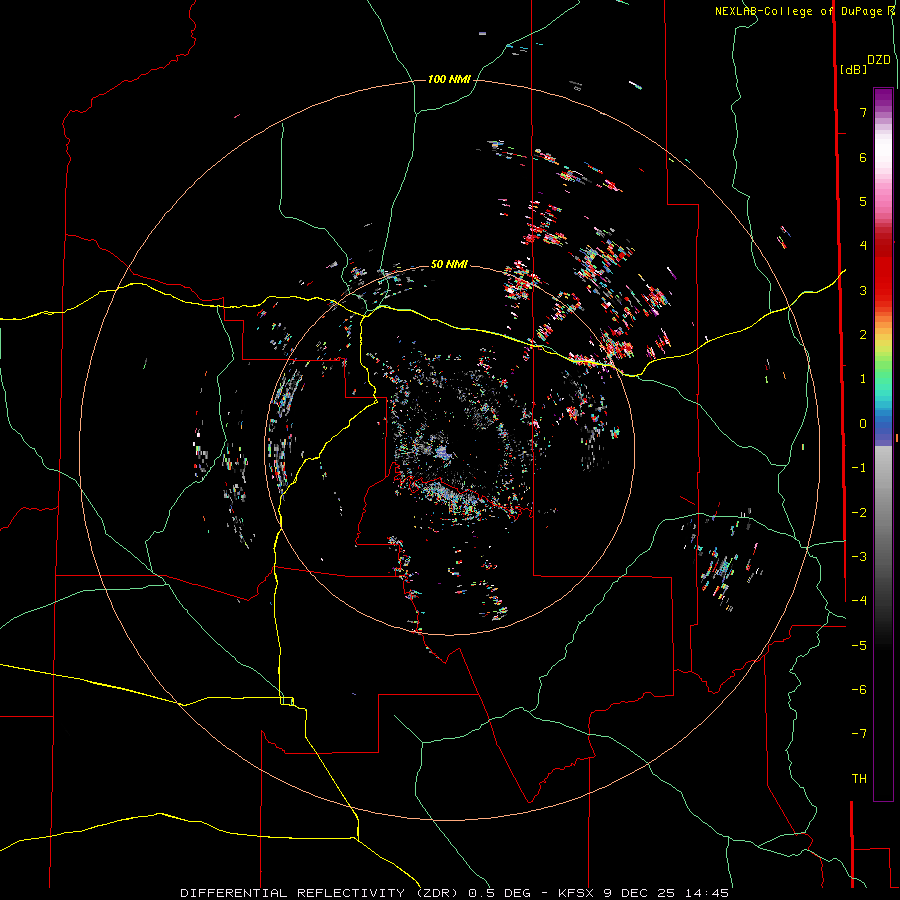Select the -5 dB scale value
Screen dimensions: 900x900
coord(859,646)
